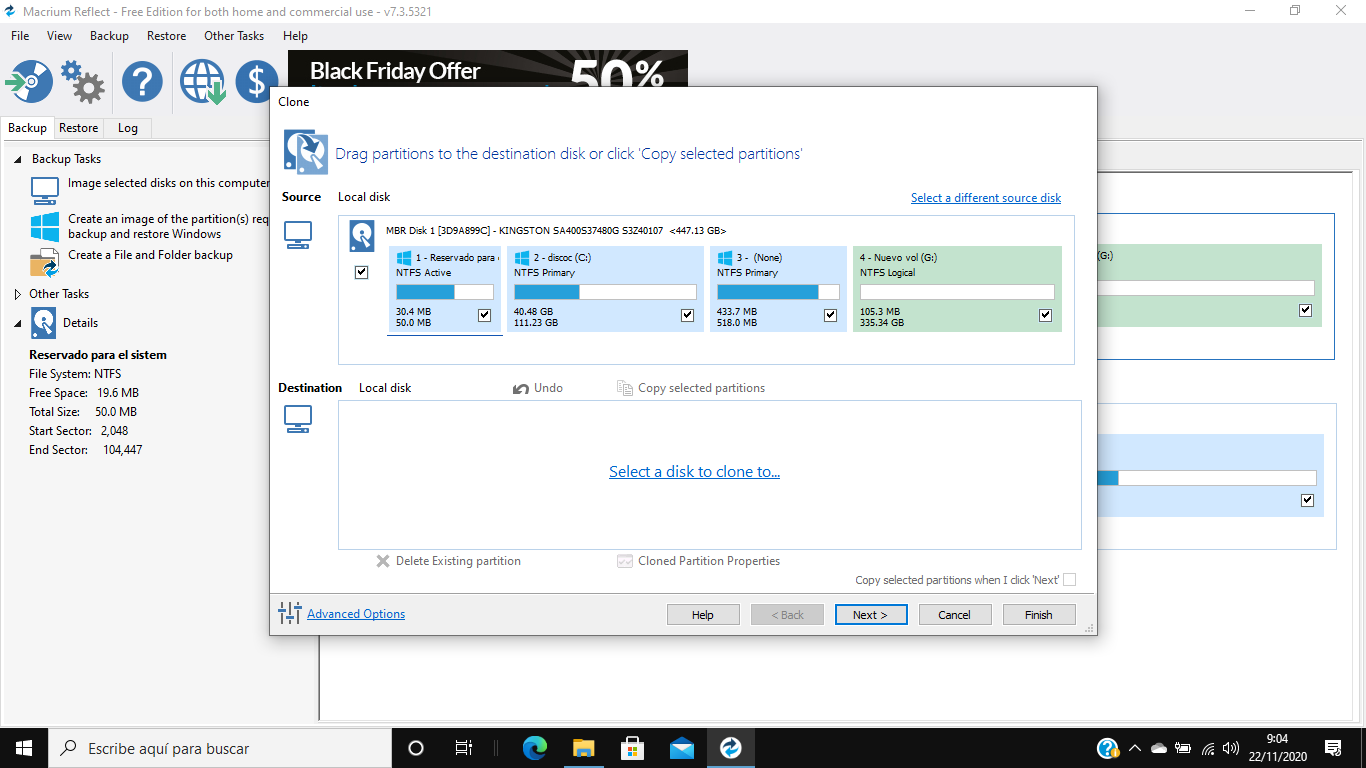Click the disk backup toolbar icon
The width and height of the screenshot is (1366, 768).
tap(28, 81)
